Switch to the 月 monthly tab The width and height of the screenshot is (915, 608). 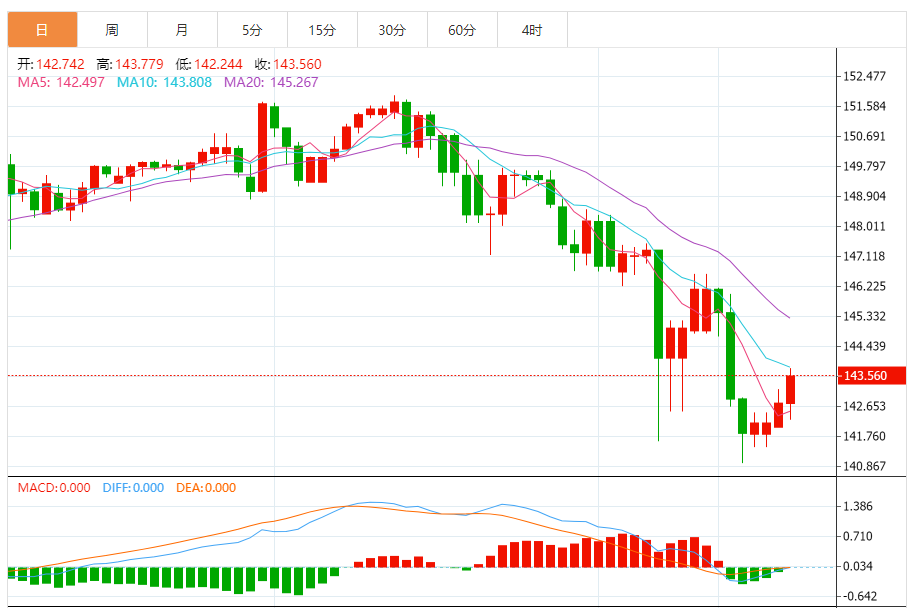point(182,30)
